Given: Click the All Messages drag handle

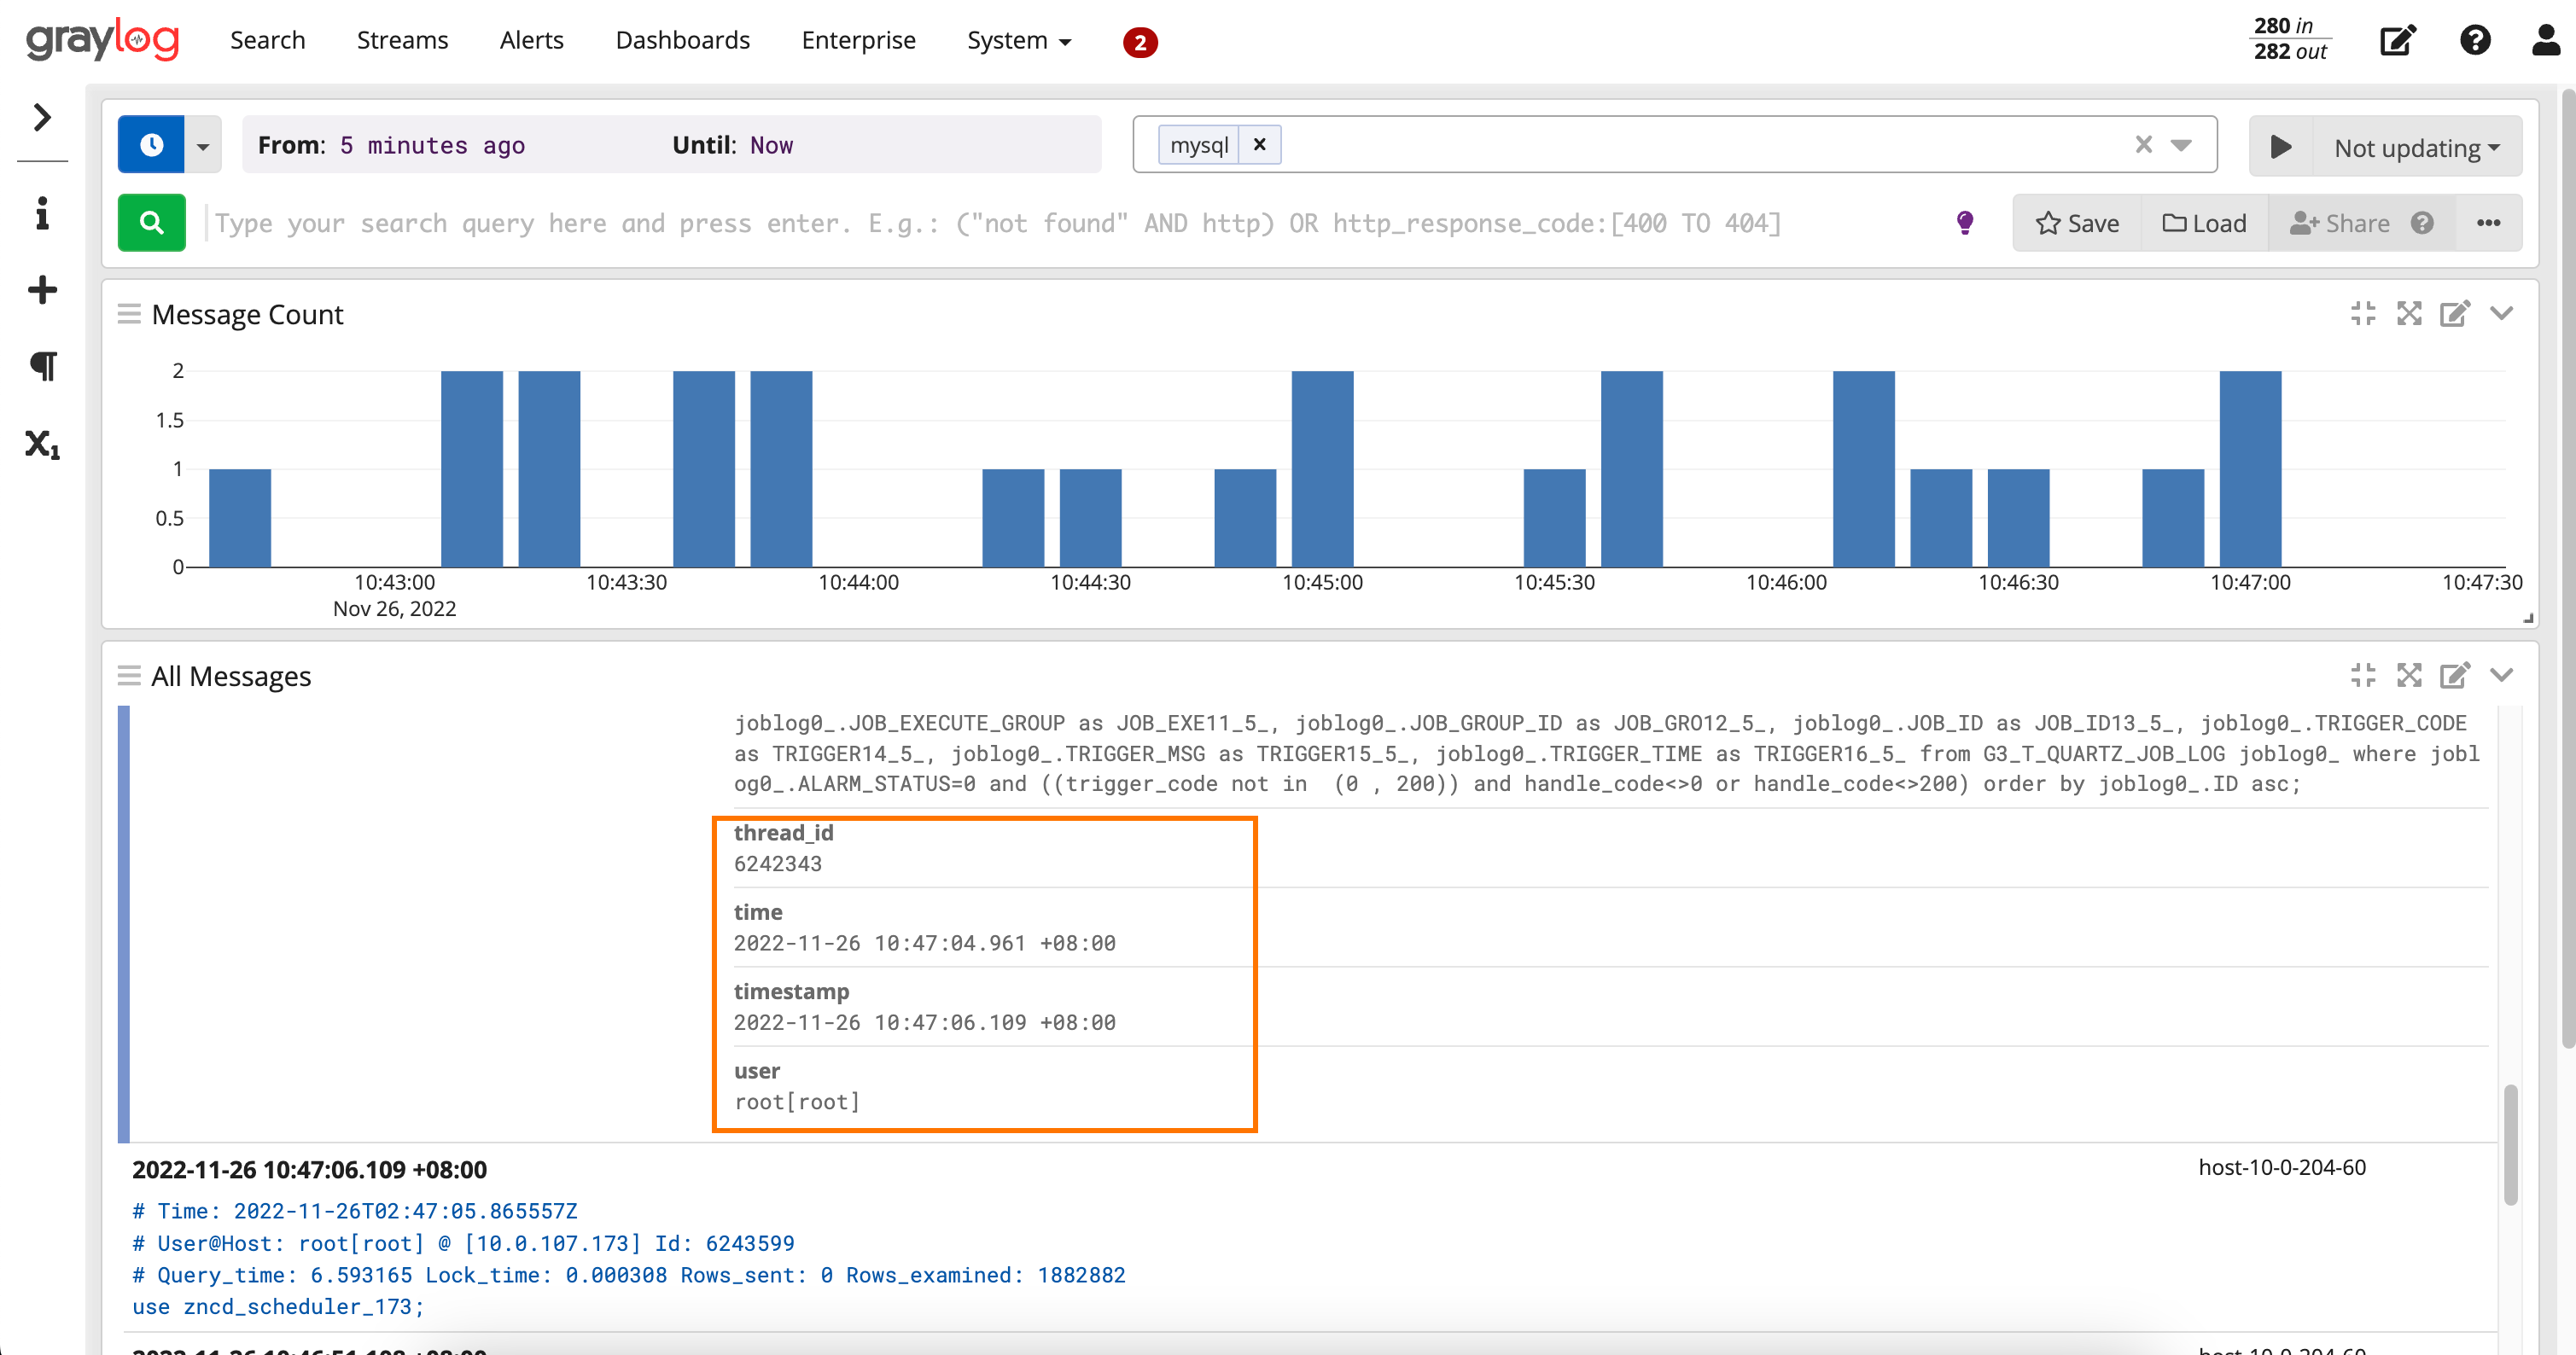Looking at the screenshot, I should coord(129,675).
